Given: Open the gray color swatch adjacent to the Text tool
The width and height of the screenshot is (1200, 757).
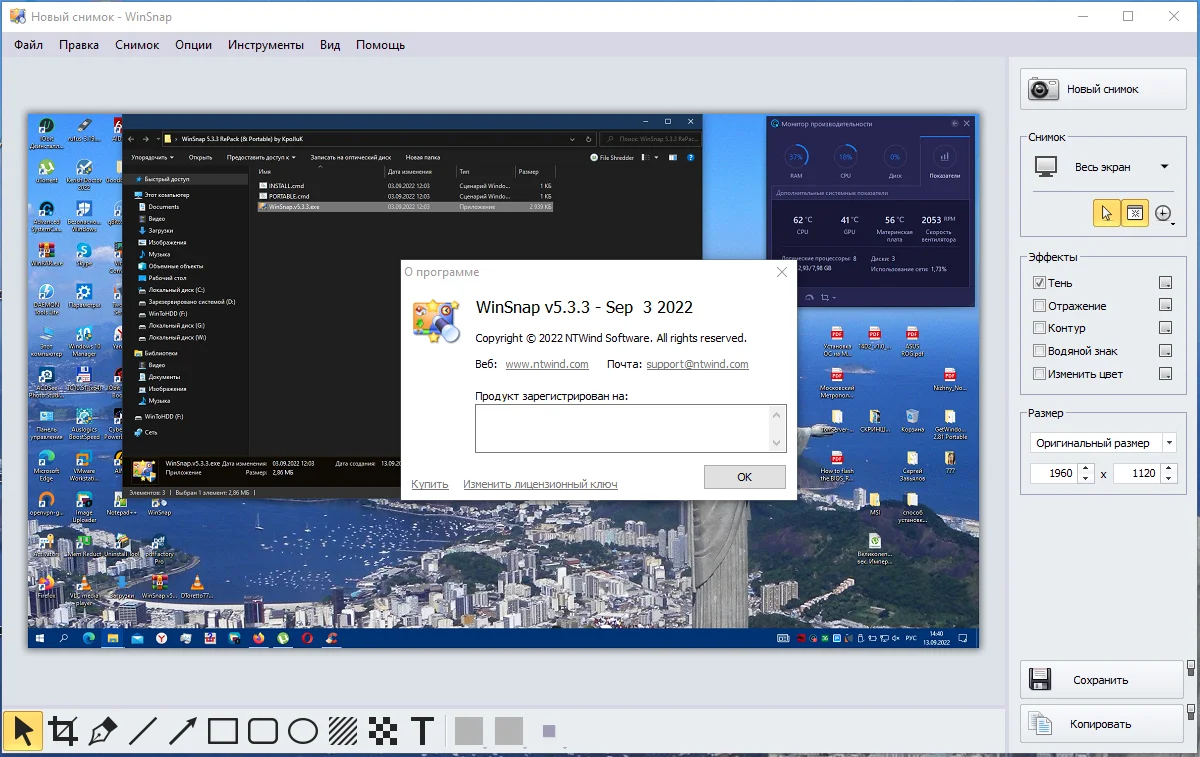Looking at the screenshot, I should tap(469, 731).
